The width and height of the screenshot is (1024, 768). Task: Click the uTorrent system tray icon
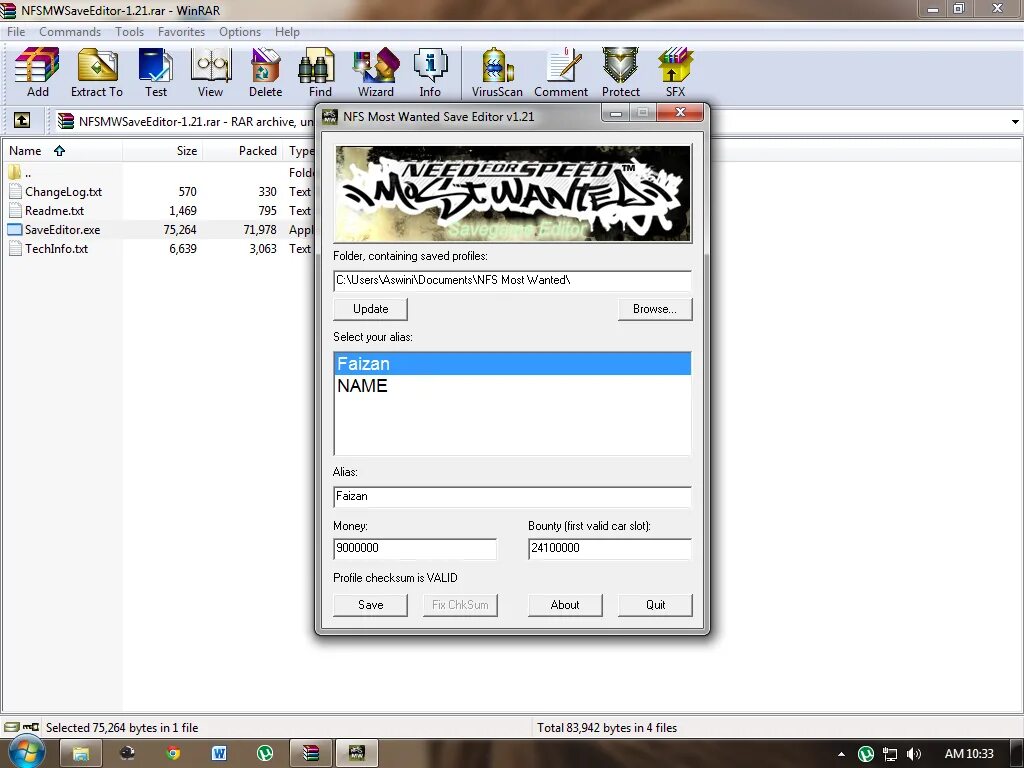click(x=866, y=754)
